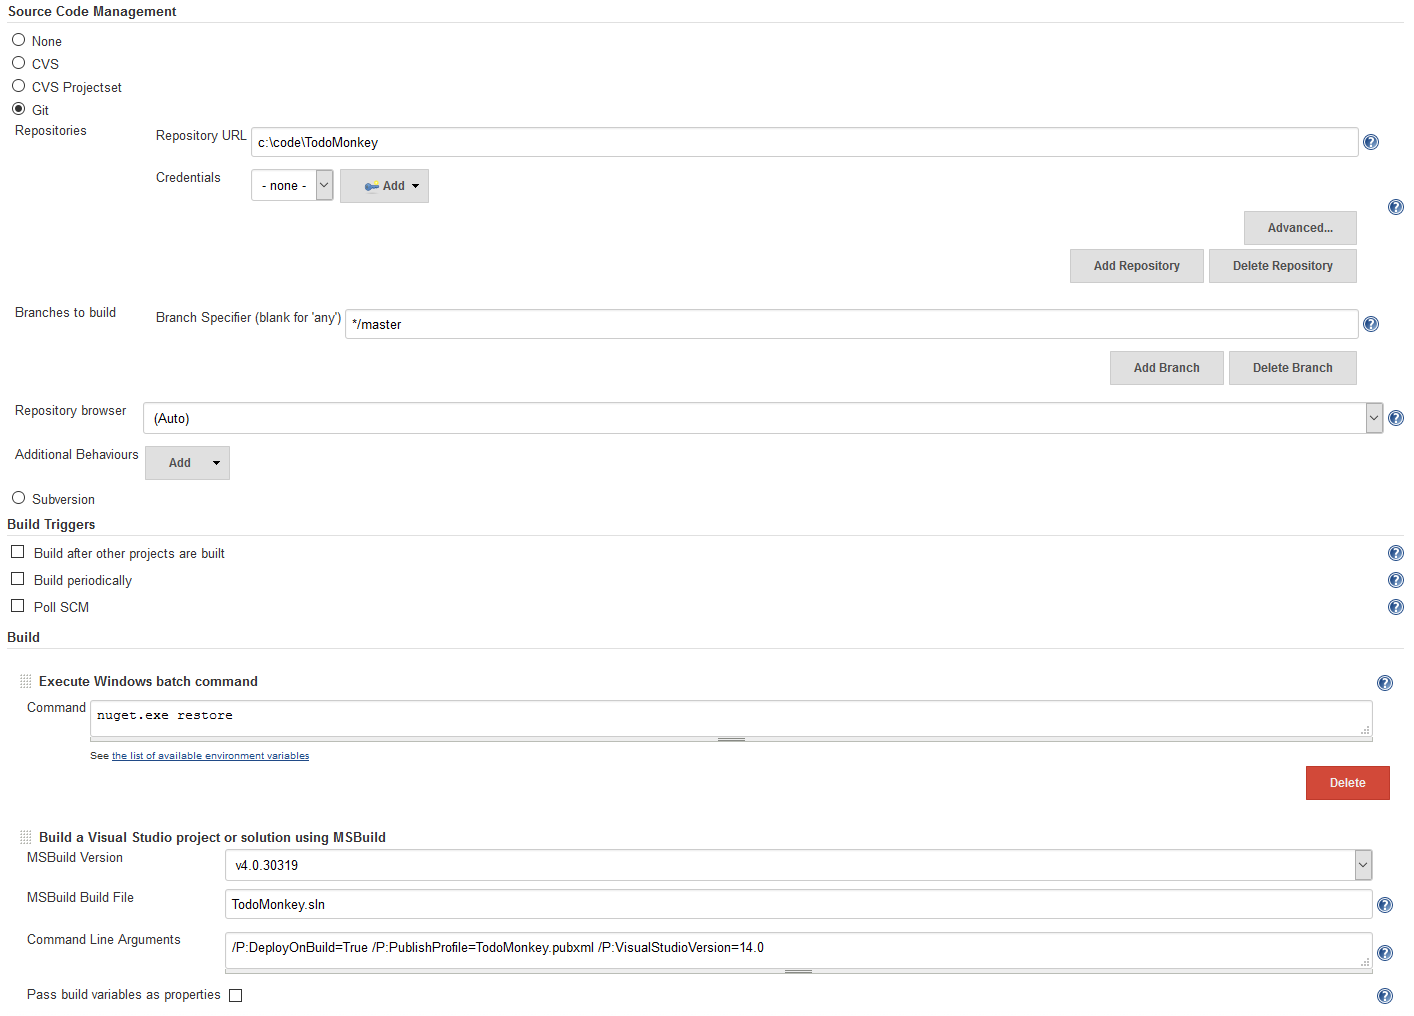The image size is (1414, 1016).
Task: Open the MSBuild Version dropdown
Action: click(x=798, y=865)
